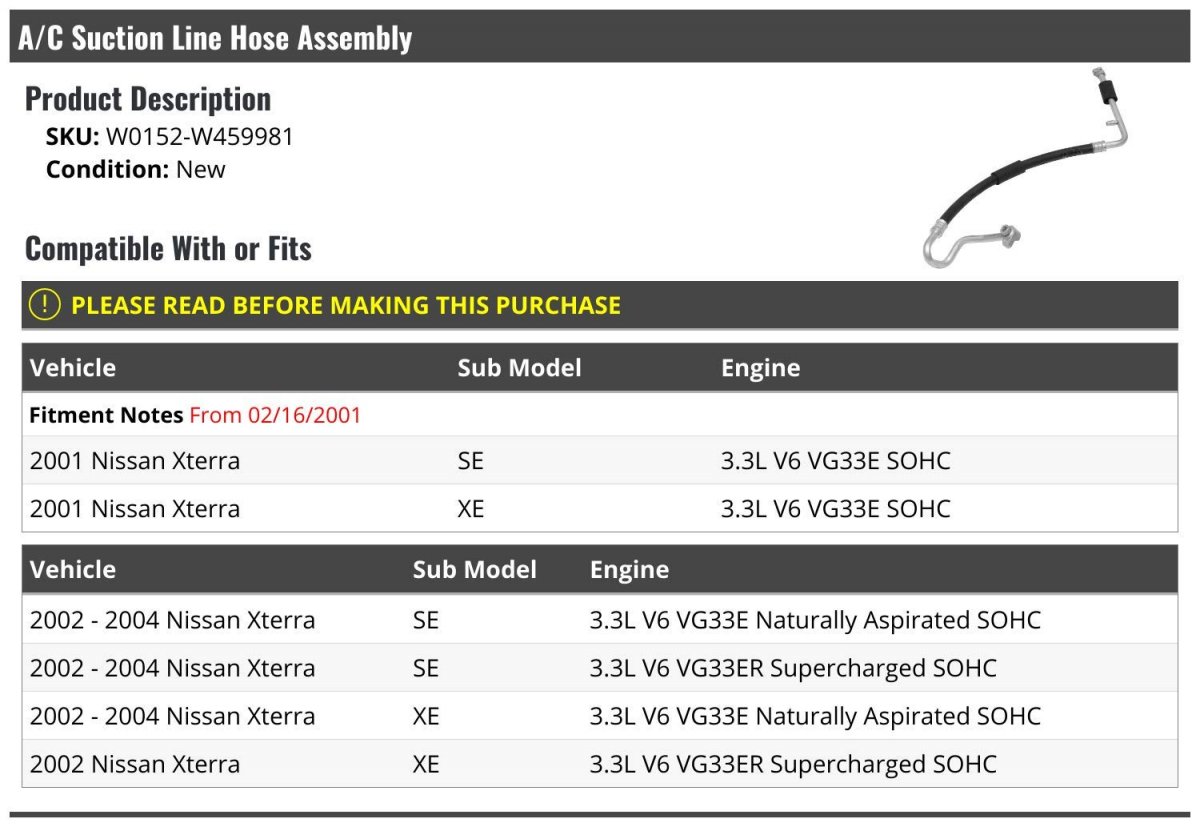
Task: Click the Vehicle header in second table
Action: pos(73,569)
